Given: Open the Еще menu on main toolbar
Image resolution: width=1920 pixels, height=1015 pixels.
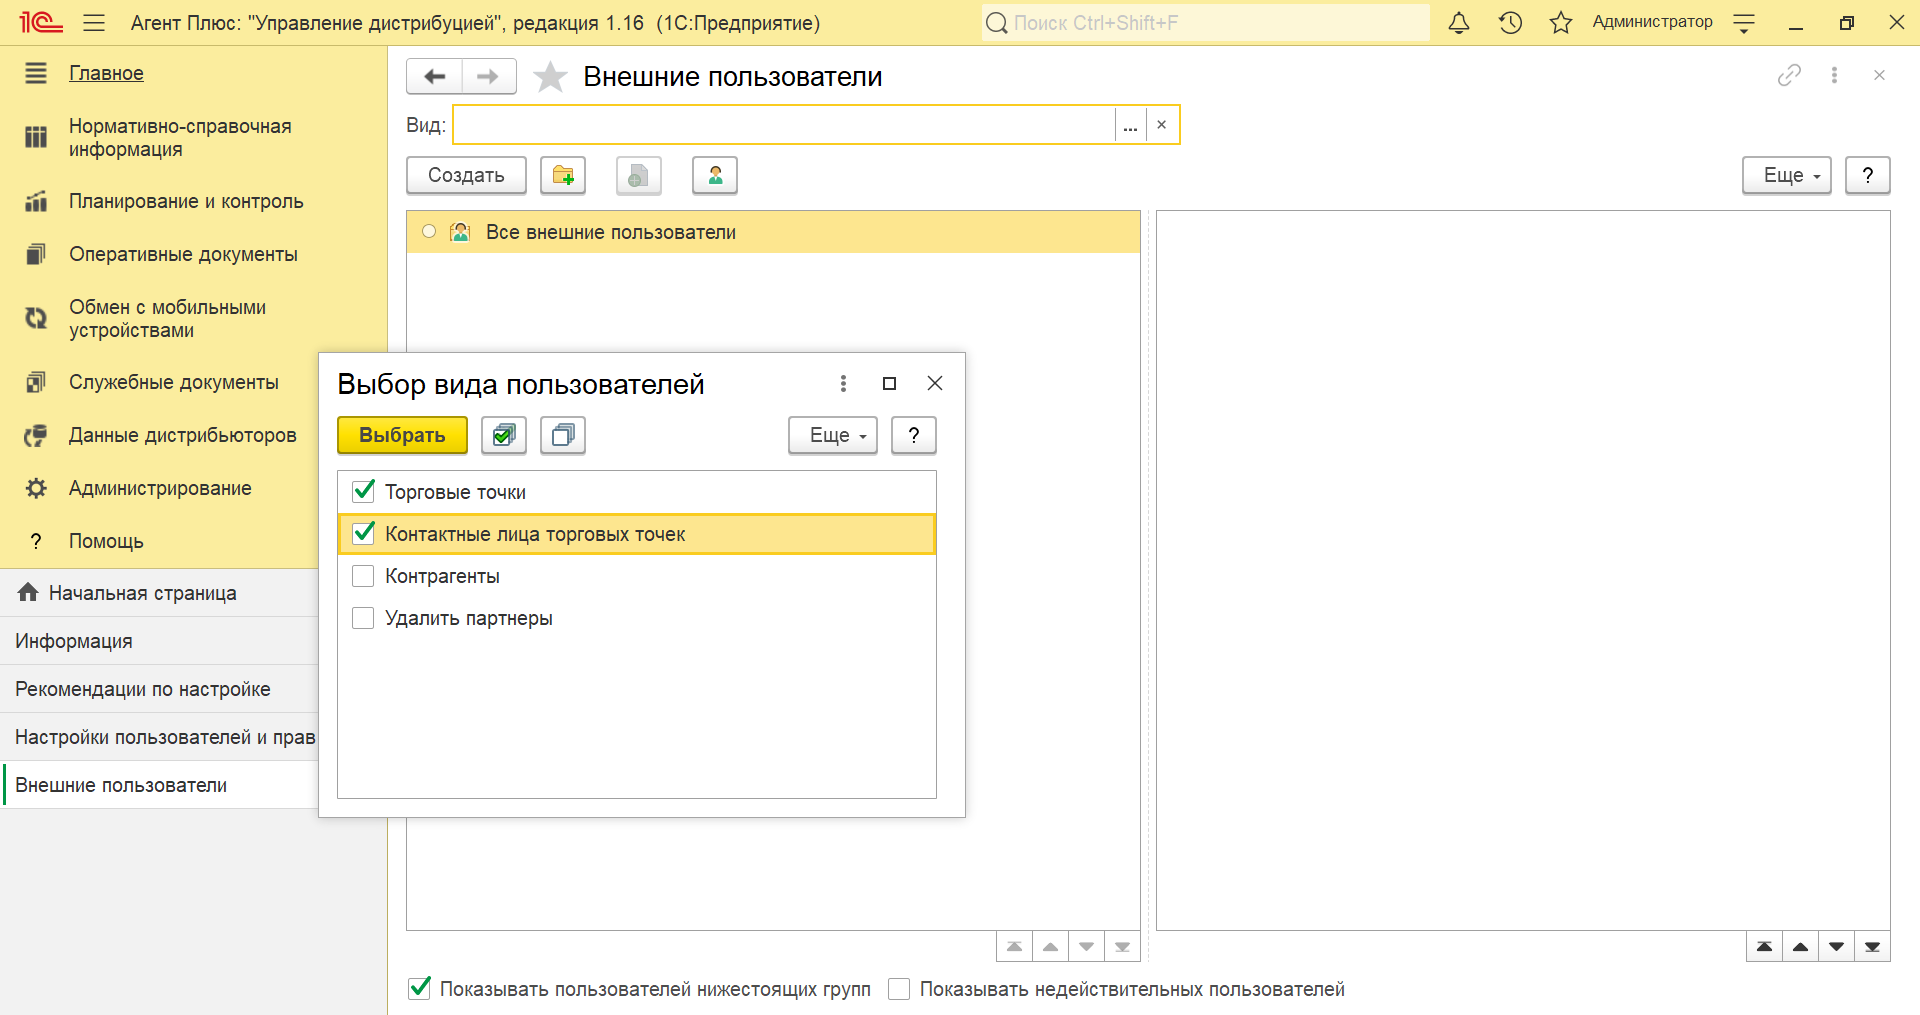Looking at the screenshot, I should (1786, 176).
